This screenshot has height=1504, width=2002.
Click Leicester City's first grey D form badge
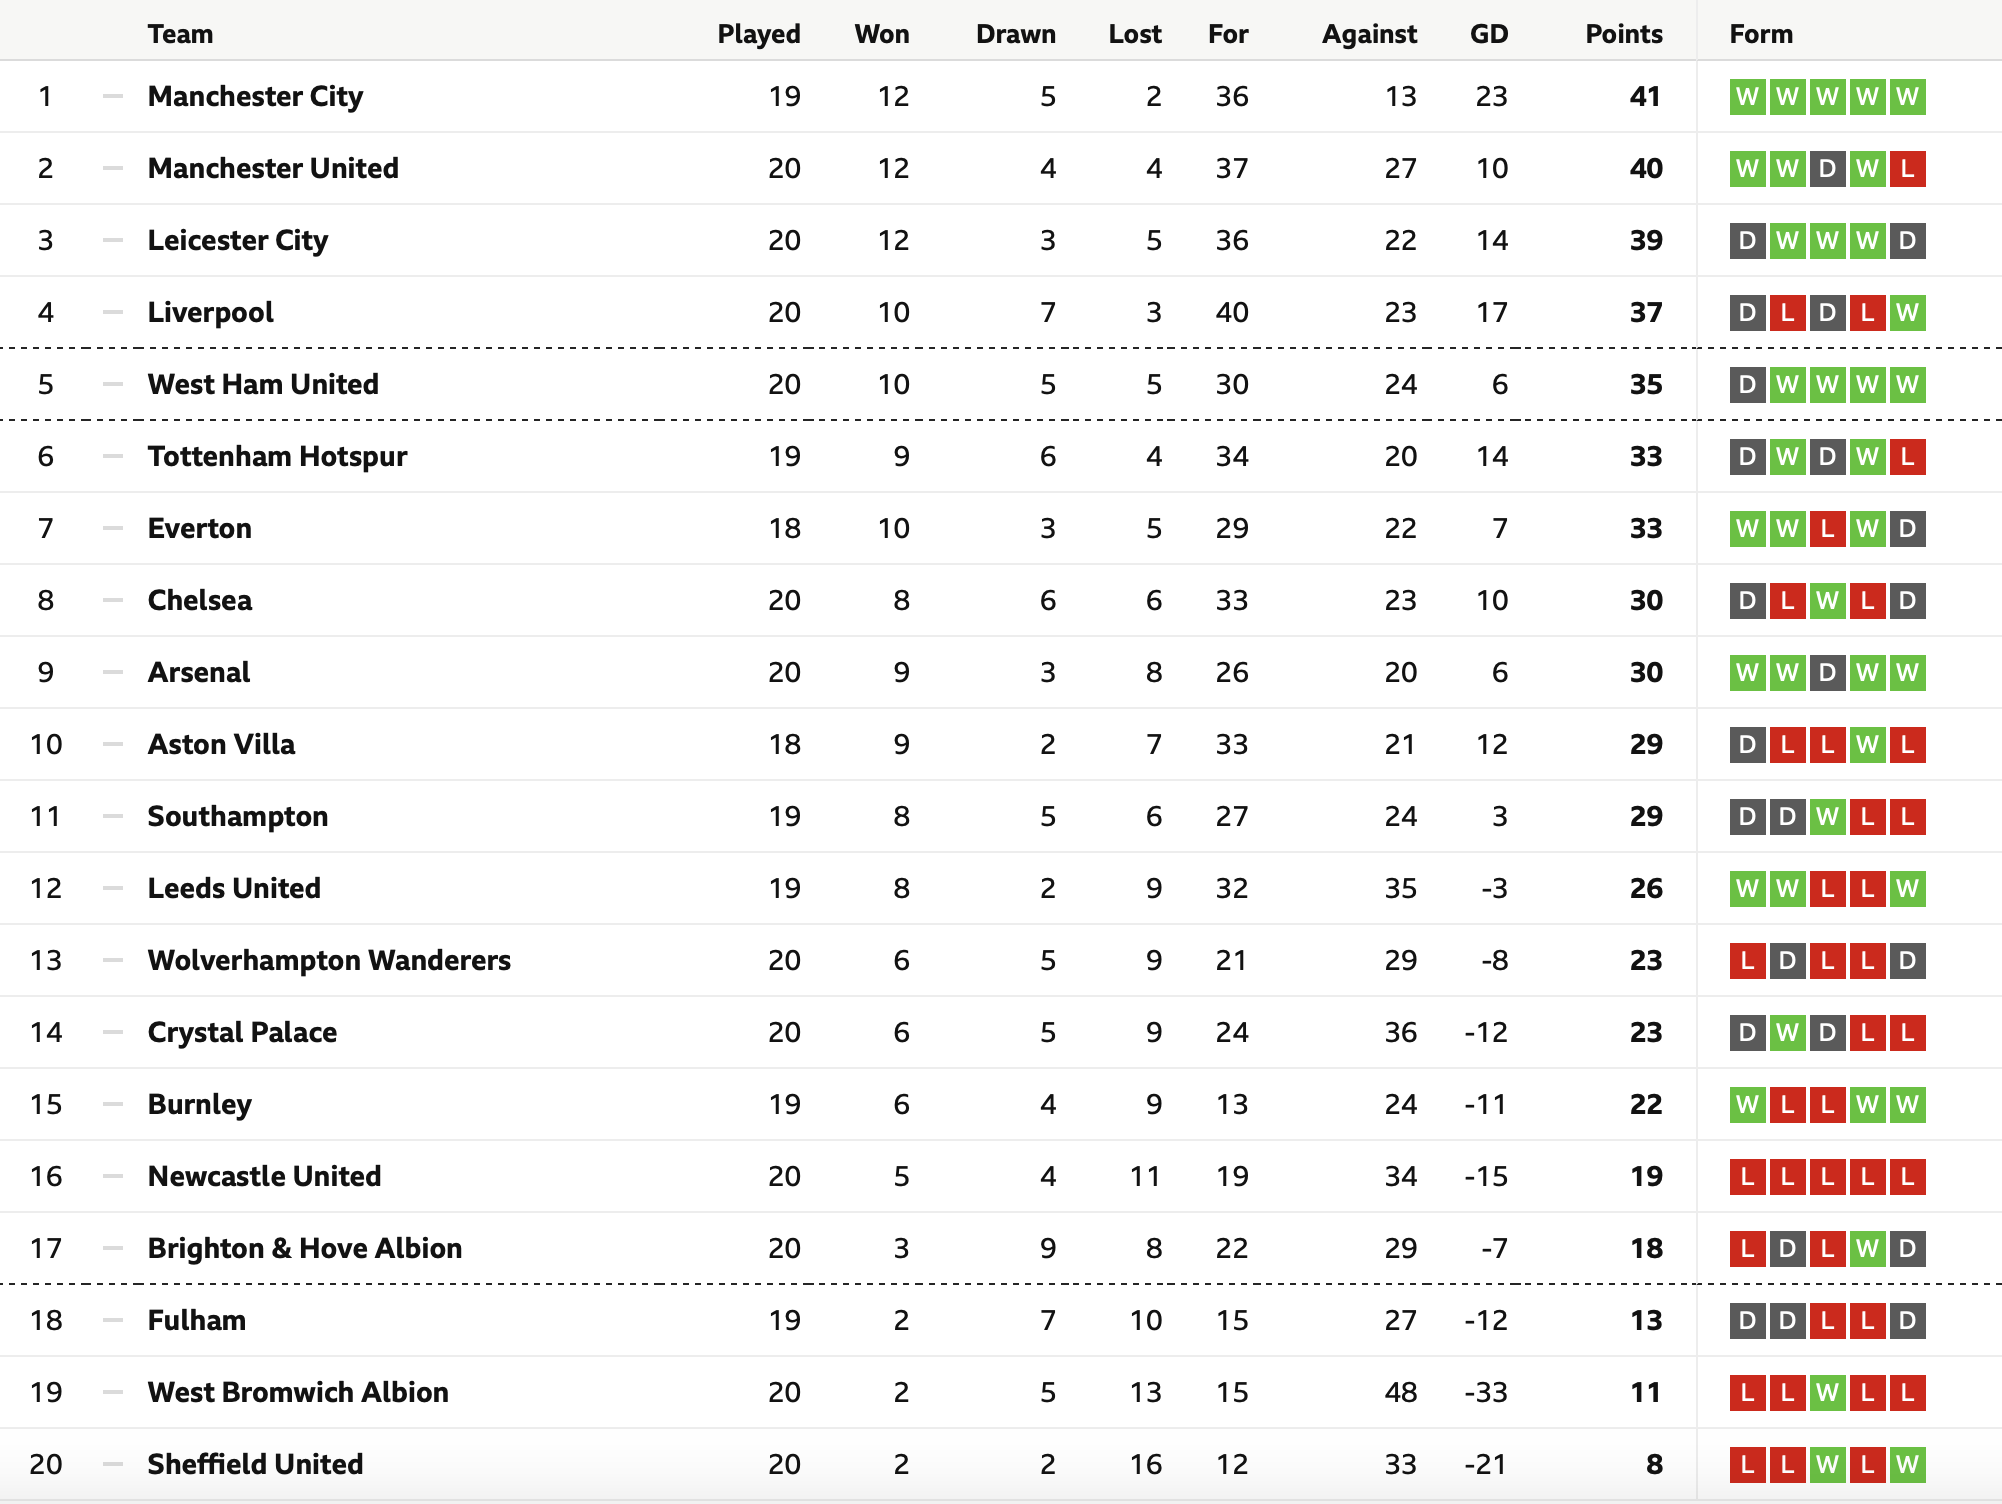[x=1747, y=240]
